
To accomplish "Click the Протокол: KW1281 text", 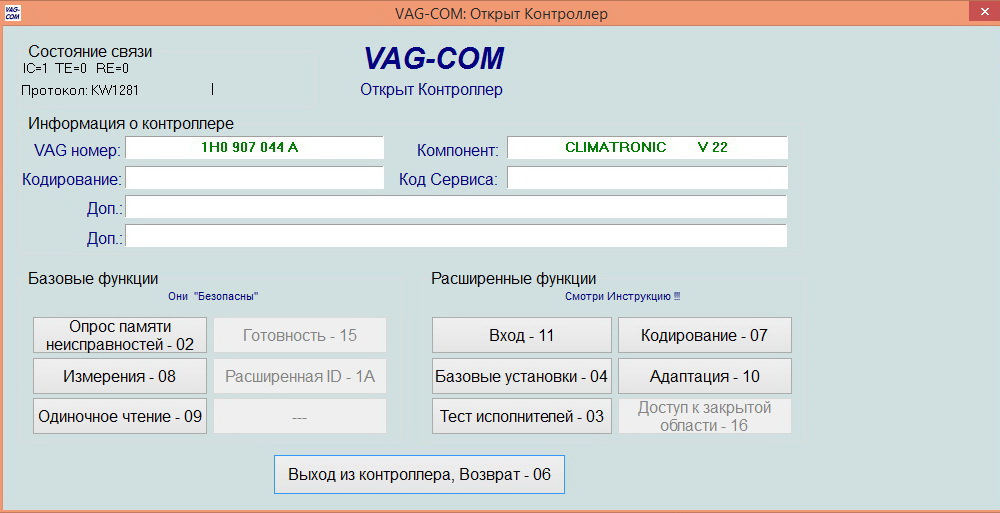I will coord(80,91).
